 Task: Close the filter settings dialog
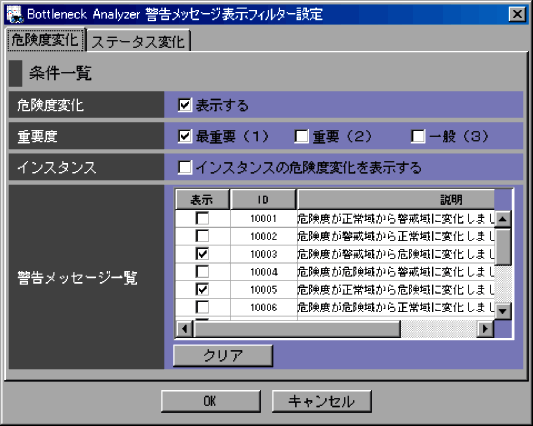click(x=517, y=14)
